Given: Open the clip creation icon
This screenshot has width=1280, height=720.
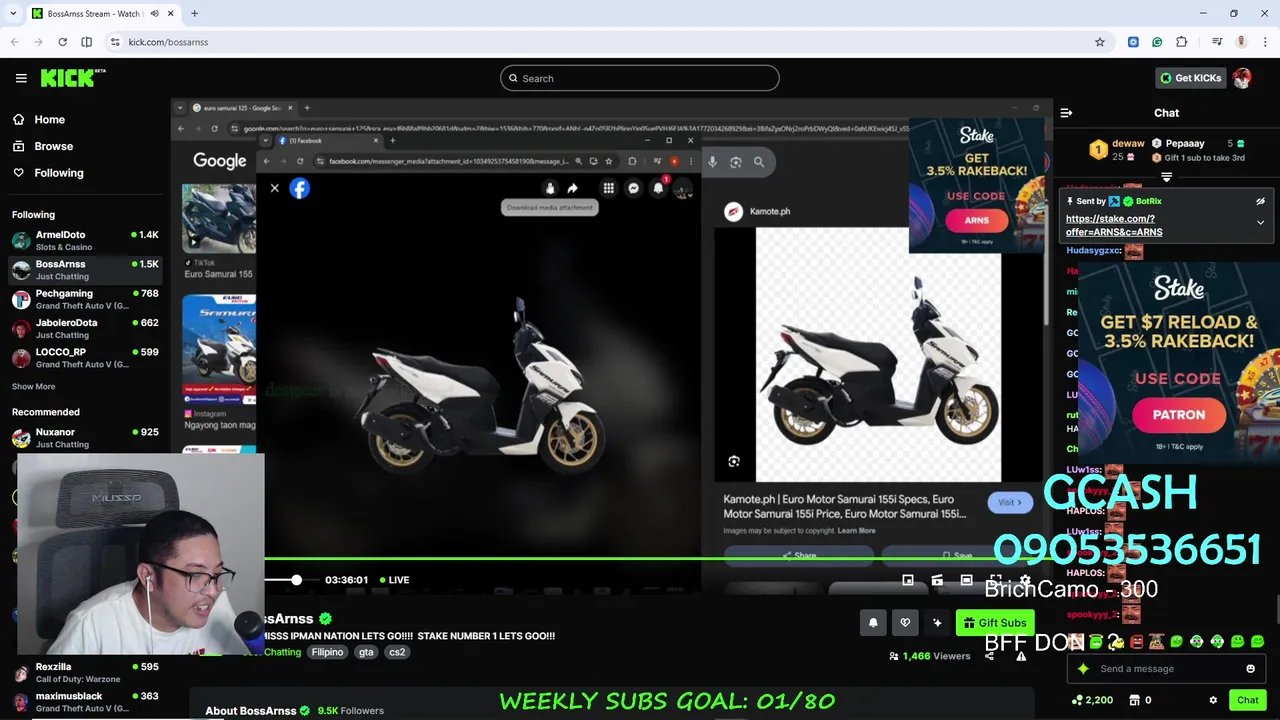Looking at the screenshot, I should coord(937,580).
